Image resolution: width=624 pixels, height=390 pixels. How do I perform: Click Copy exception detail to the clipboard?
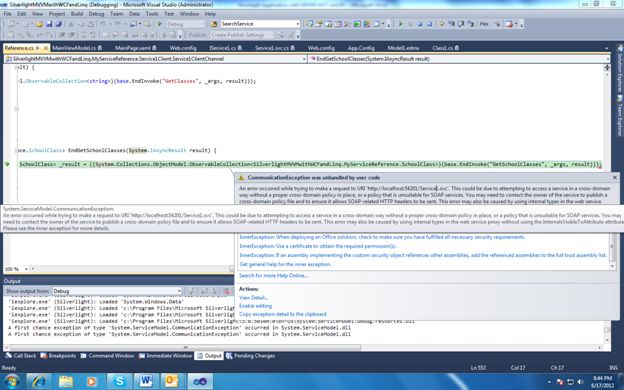pyautogui.click(x=283, y=314)
